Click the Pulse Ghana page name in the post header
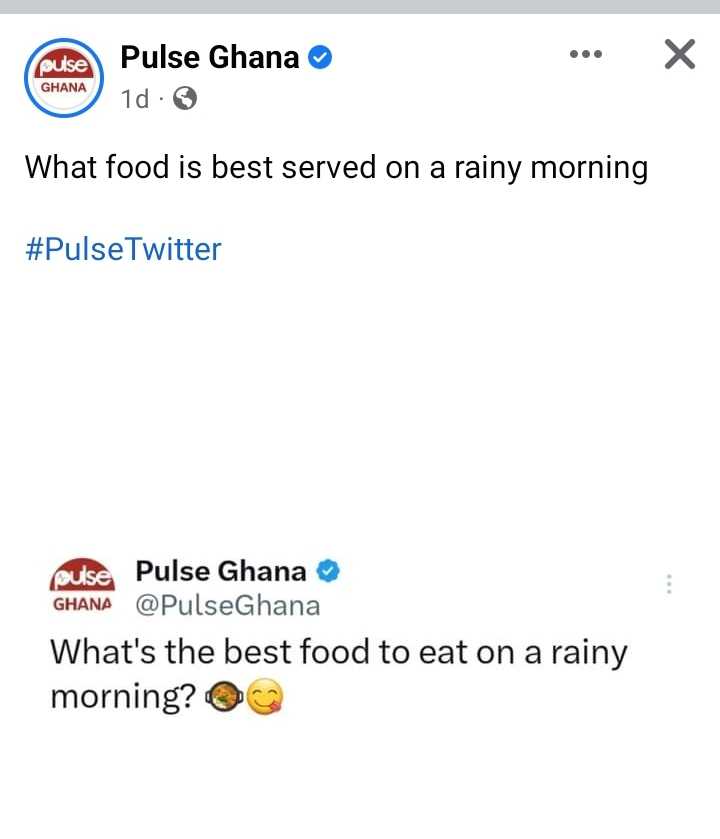Screen dimensions: 720x839 click(x=209, y=58)
